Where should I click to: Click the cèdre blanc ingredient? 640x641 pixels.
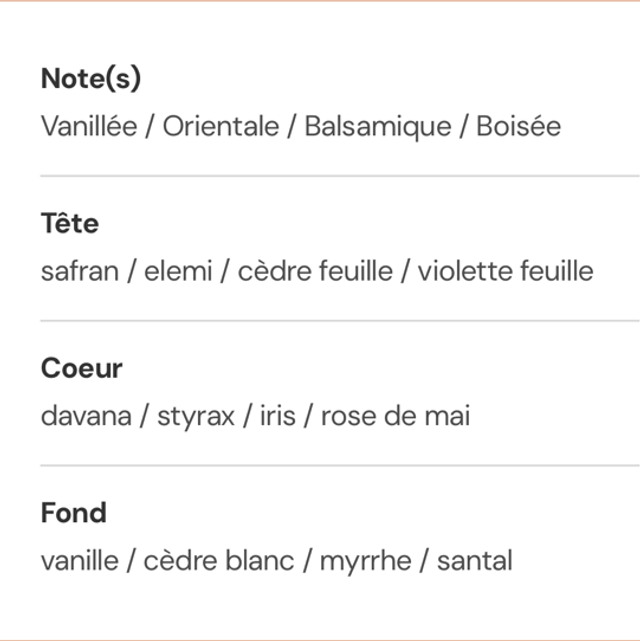coord(219,561)
